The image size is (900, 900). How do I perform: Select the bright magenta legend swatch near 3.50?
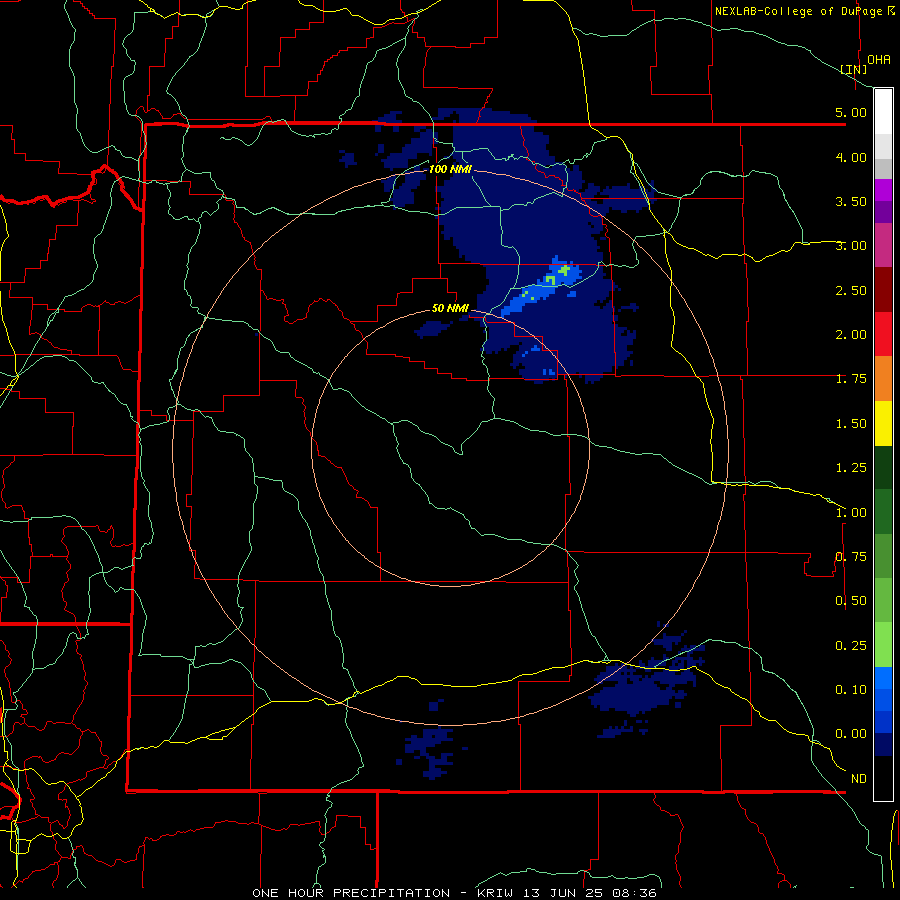(883, 190)
